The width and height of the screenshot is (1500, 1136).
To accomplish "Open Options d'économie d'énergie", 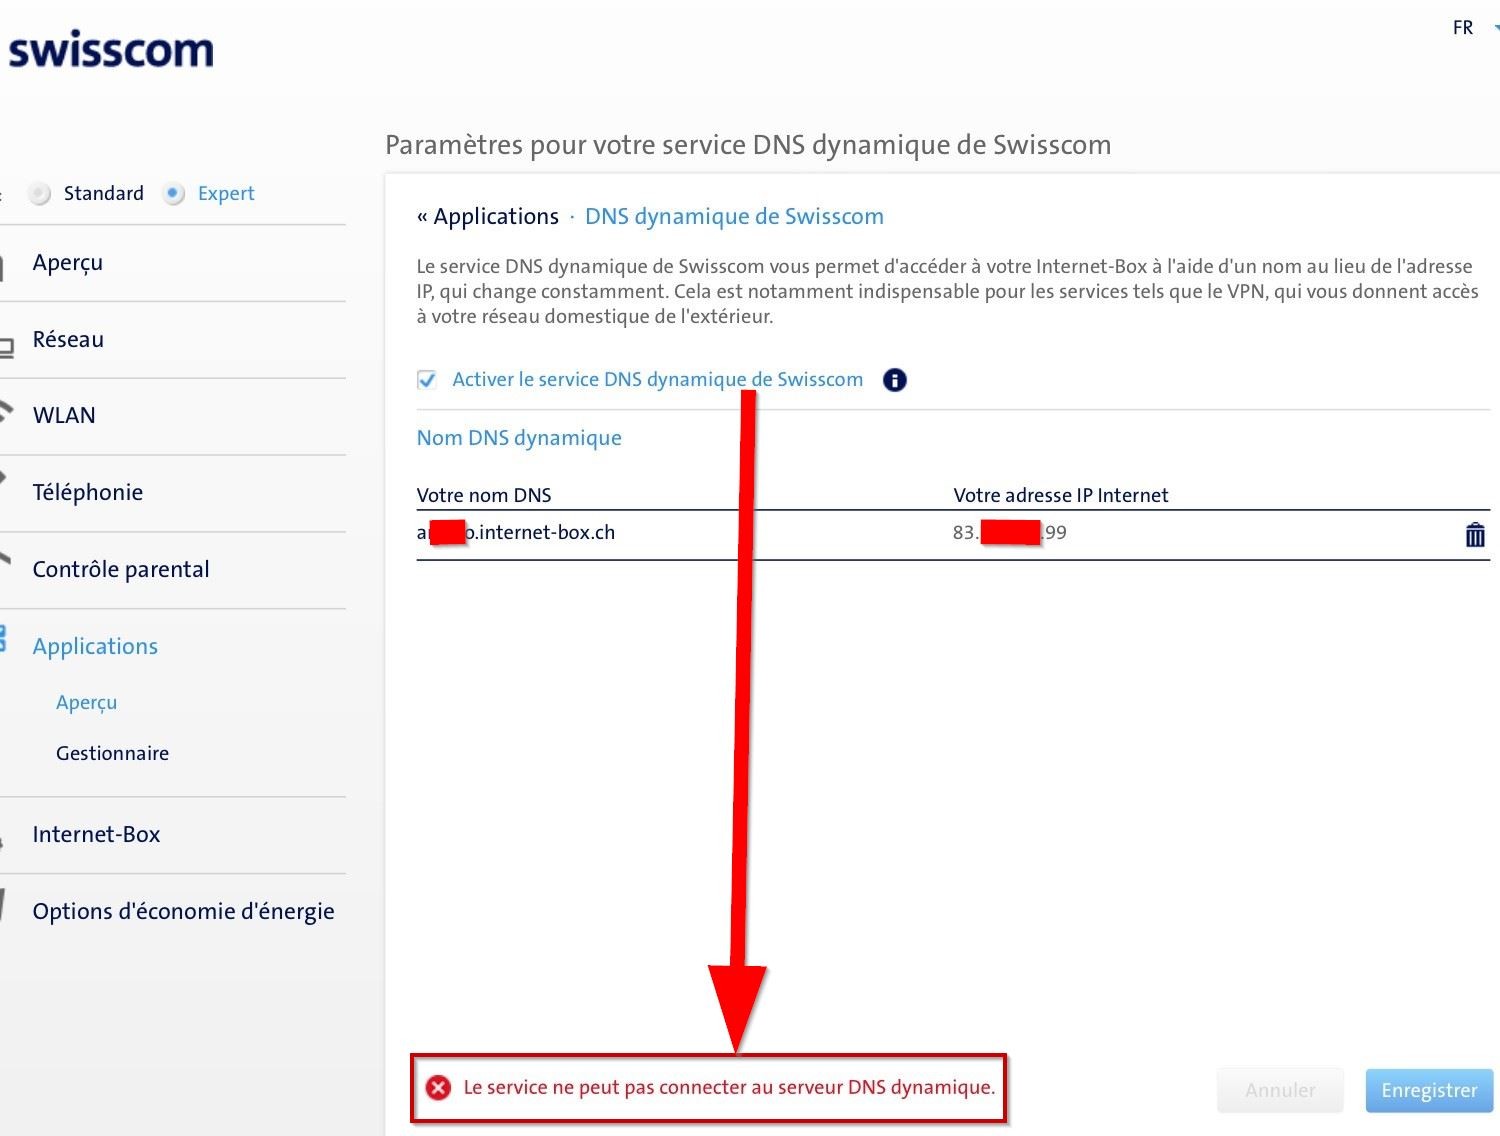I will tap(183, 912).
